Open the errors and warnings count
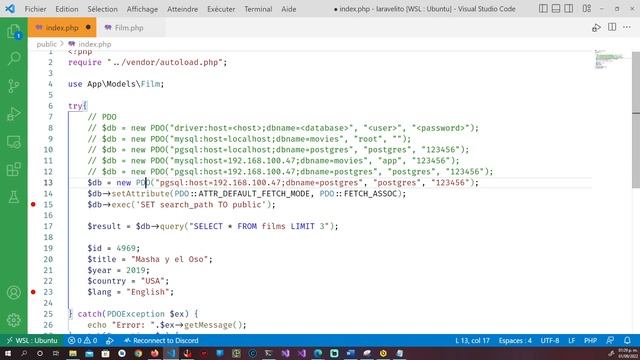Screen dimensions: 640x360 83,340
